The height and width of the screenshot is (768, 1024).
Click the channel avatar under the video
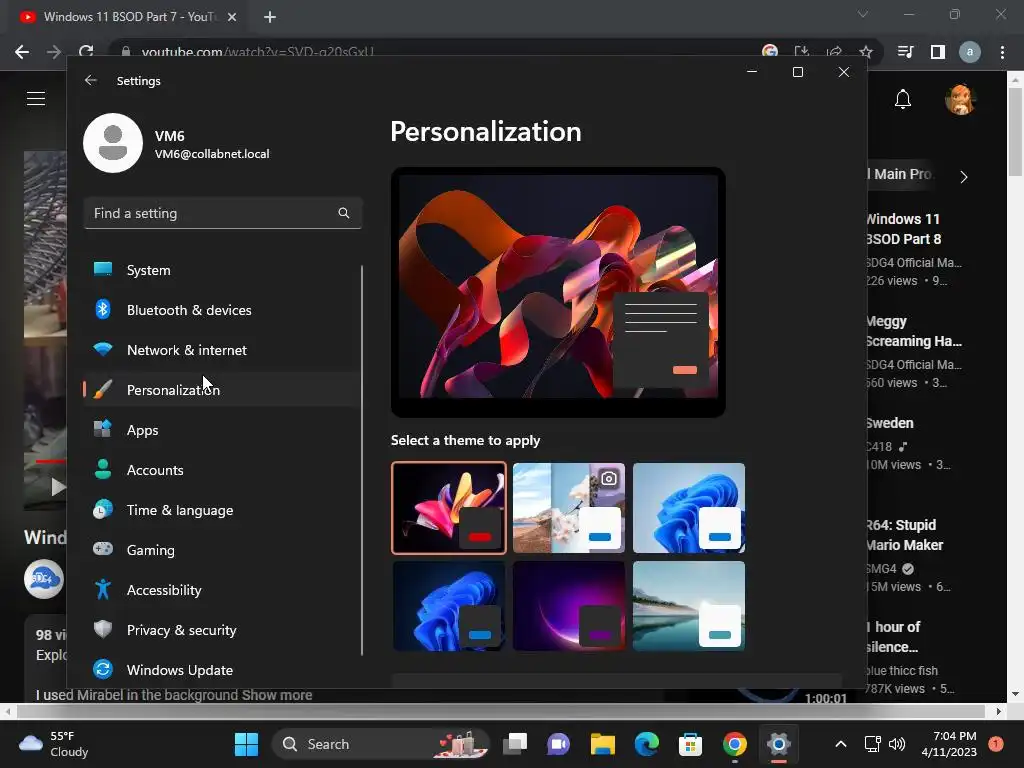click(x=44, y=579)
